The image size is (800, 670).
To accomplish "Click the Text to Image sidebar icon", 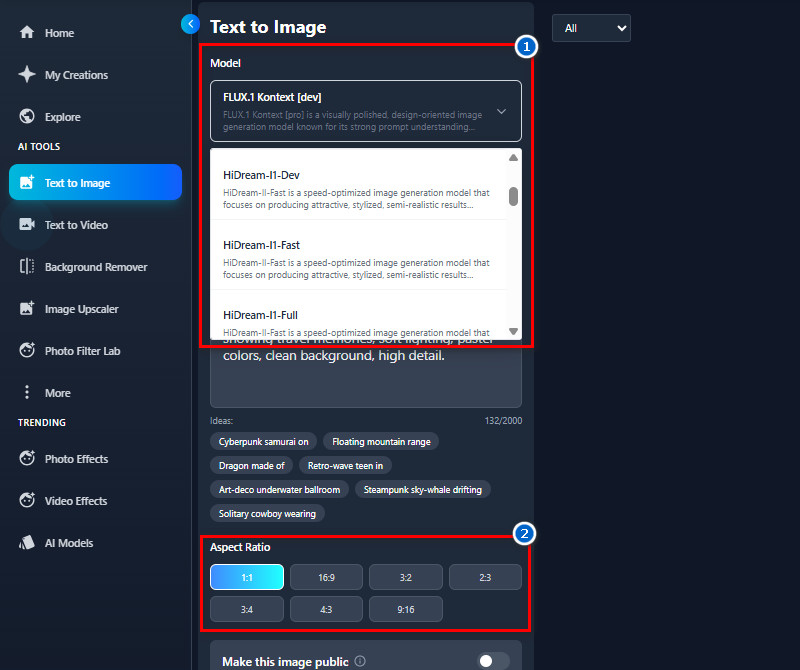I will (27, 182).
